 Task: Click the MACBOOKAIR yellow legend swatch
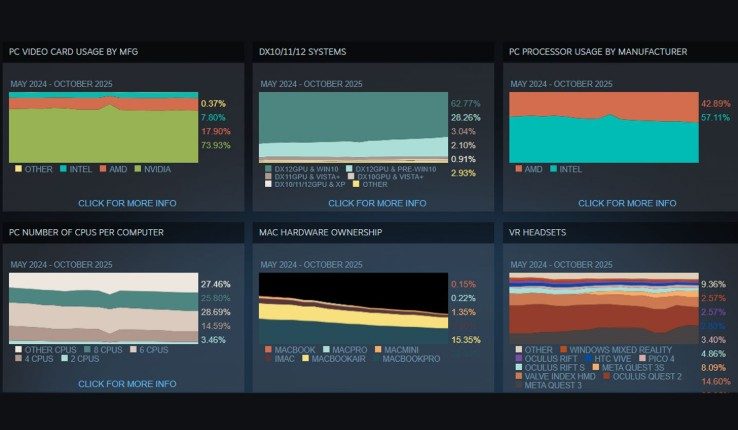coord(305,358)
